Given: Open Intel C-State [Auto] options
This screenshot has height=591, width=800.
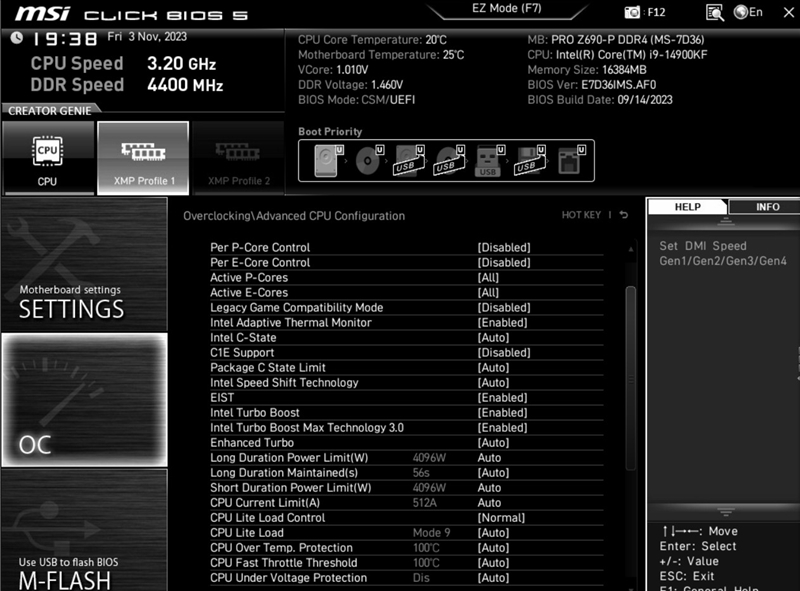Looking at the screenshot, I should pyautogui.click(x=493, y=337).
